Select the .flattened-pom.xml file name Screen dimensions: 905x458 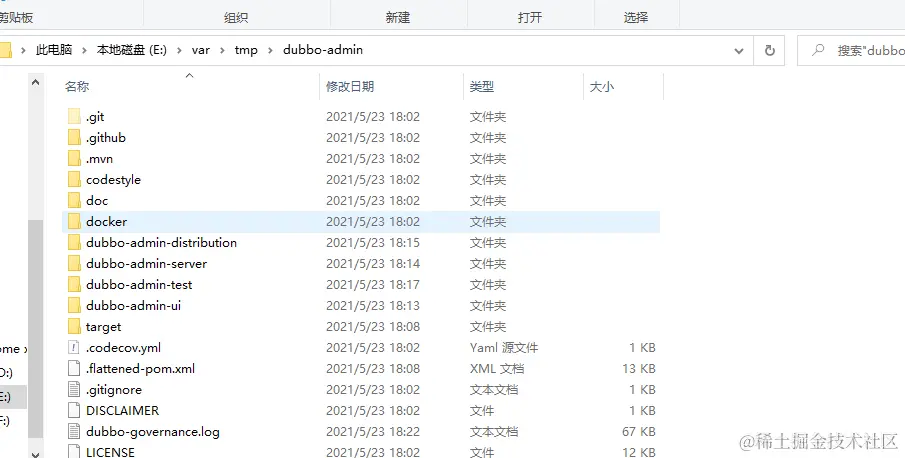pyautogui.click(x=140, y=368)
